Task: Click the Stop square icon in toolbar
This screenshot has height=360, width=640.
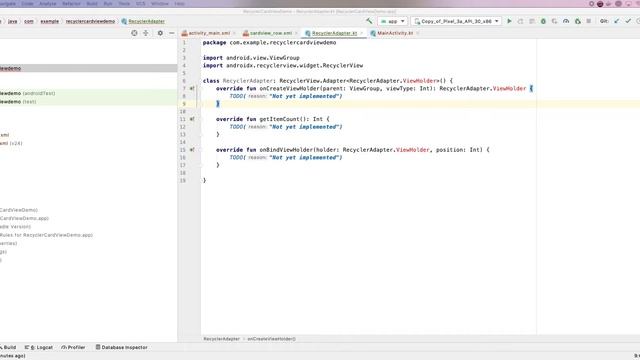Action: pos(589,21)
